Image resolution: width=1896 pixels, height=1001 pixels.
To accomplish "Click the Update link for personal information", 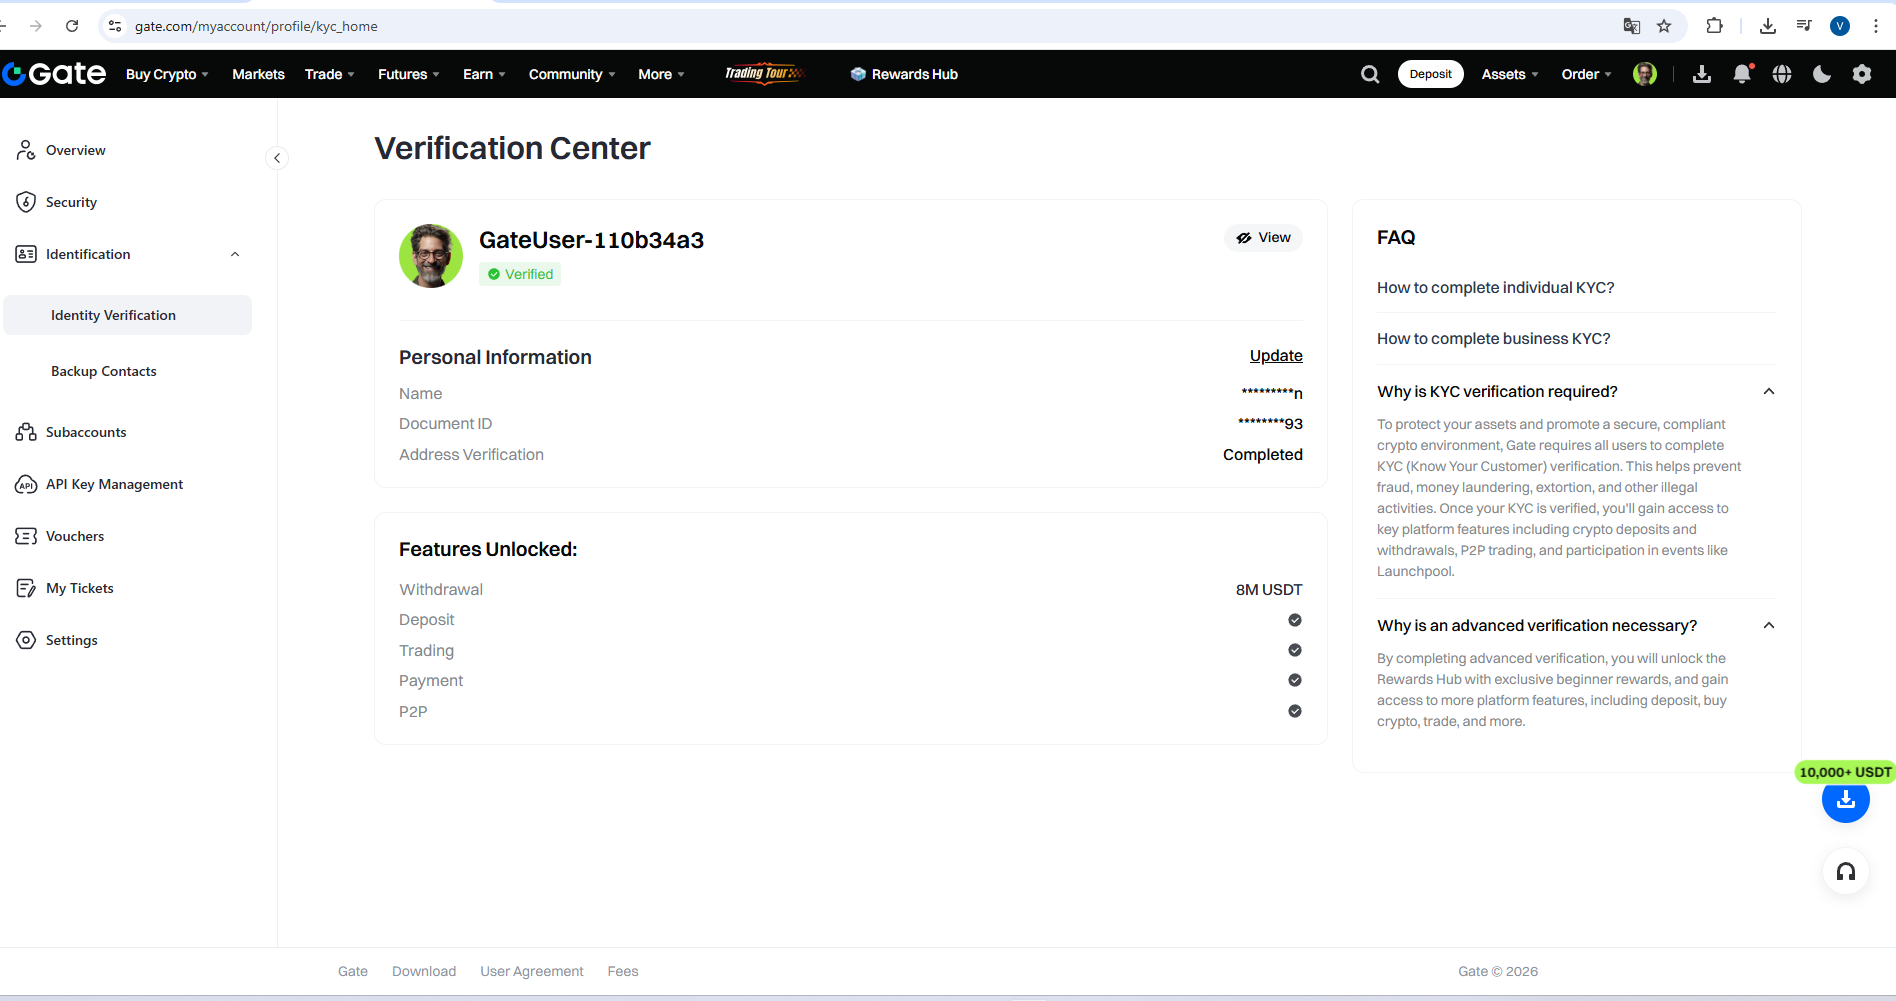I will pyautogui.click(x=1276, y=356).
